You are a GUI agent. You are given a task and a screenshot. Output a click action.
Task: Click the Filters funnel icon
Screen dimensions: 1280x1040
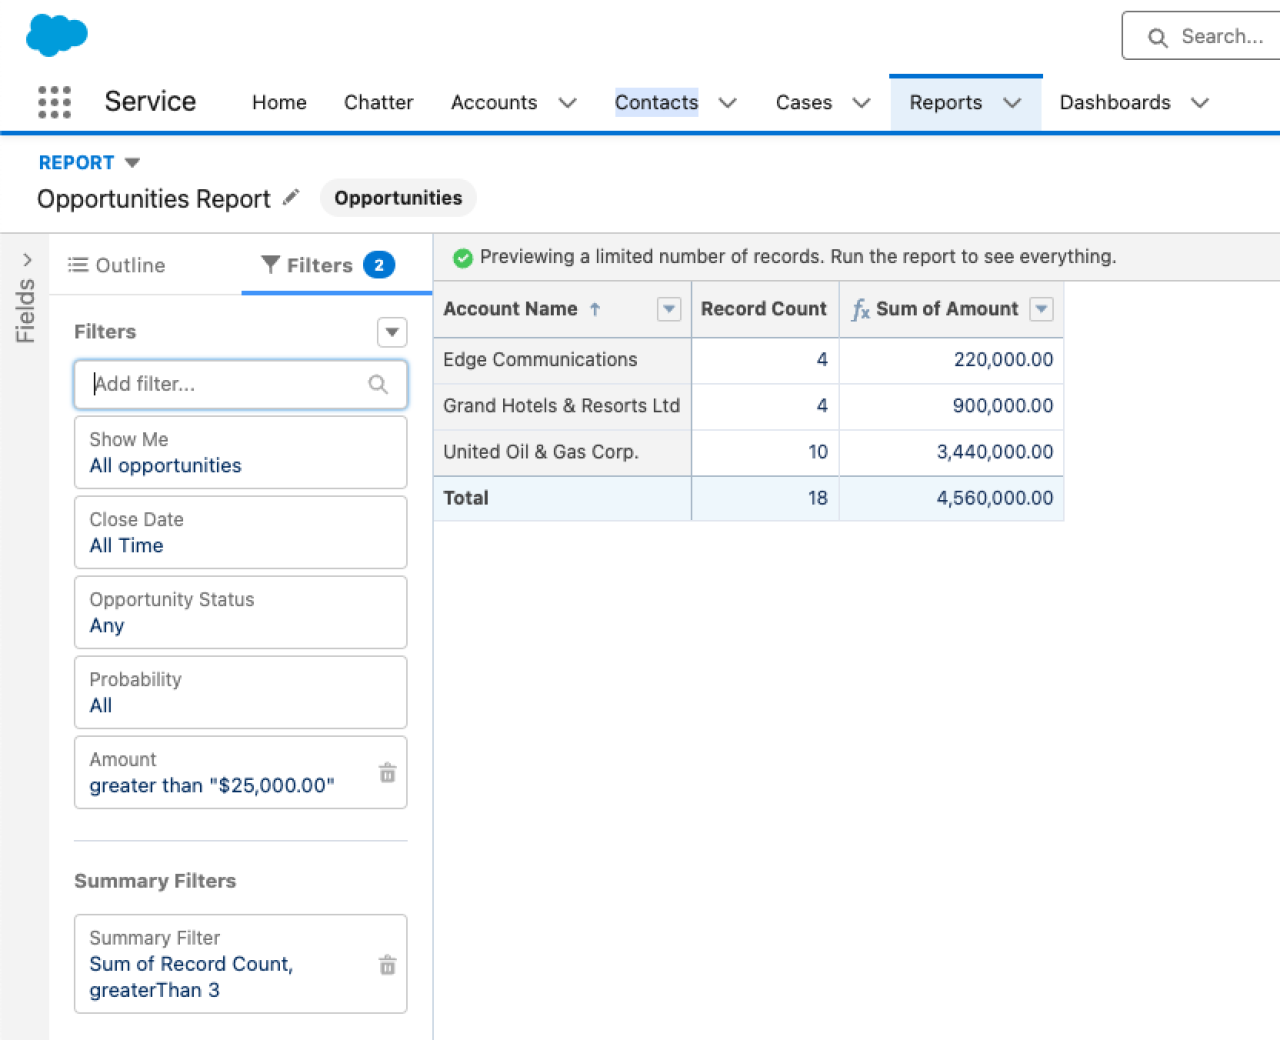pos(270,264)
